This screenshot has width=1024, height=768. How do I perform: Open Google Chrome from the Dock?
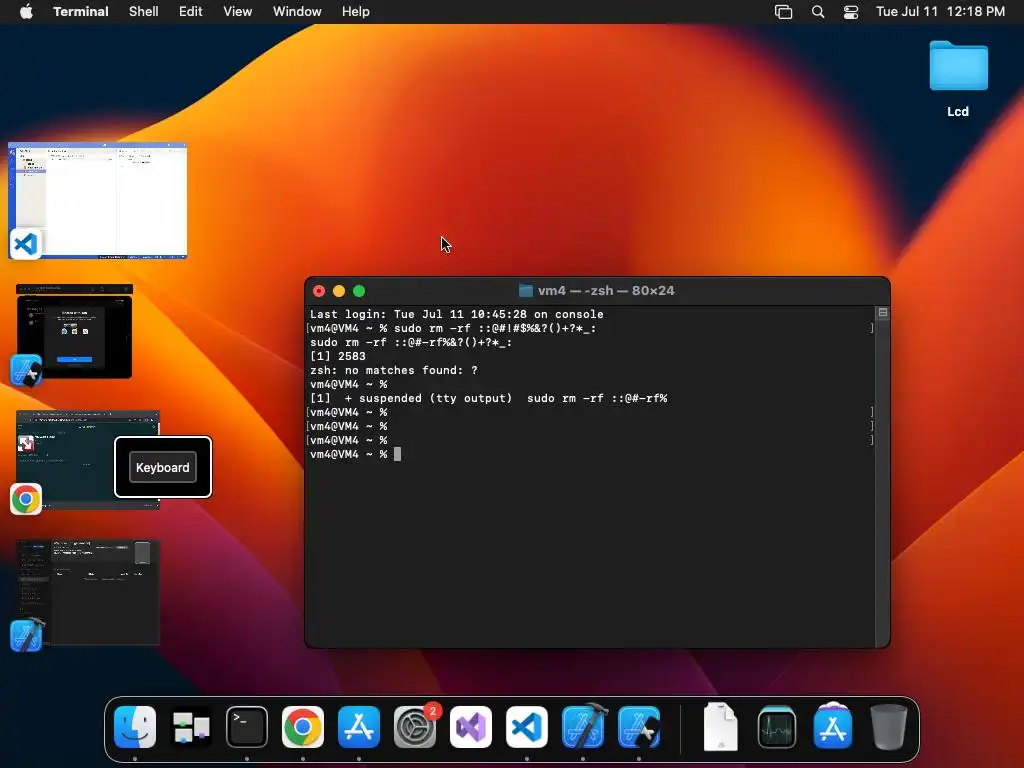coord(302,727)
